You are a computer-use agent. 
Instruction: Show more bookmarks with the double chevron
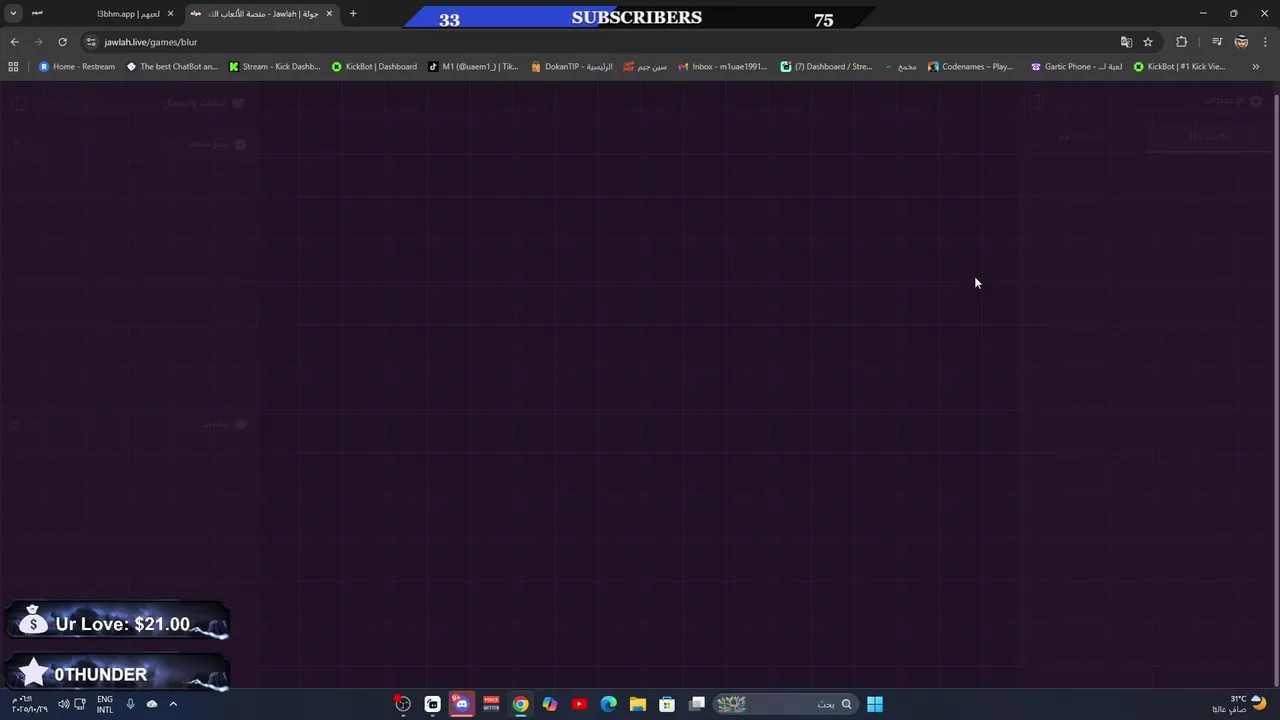tap(1255, 67)
